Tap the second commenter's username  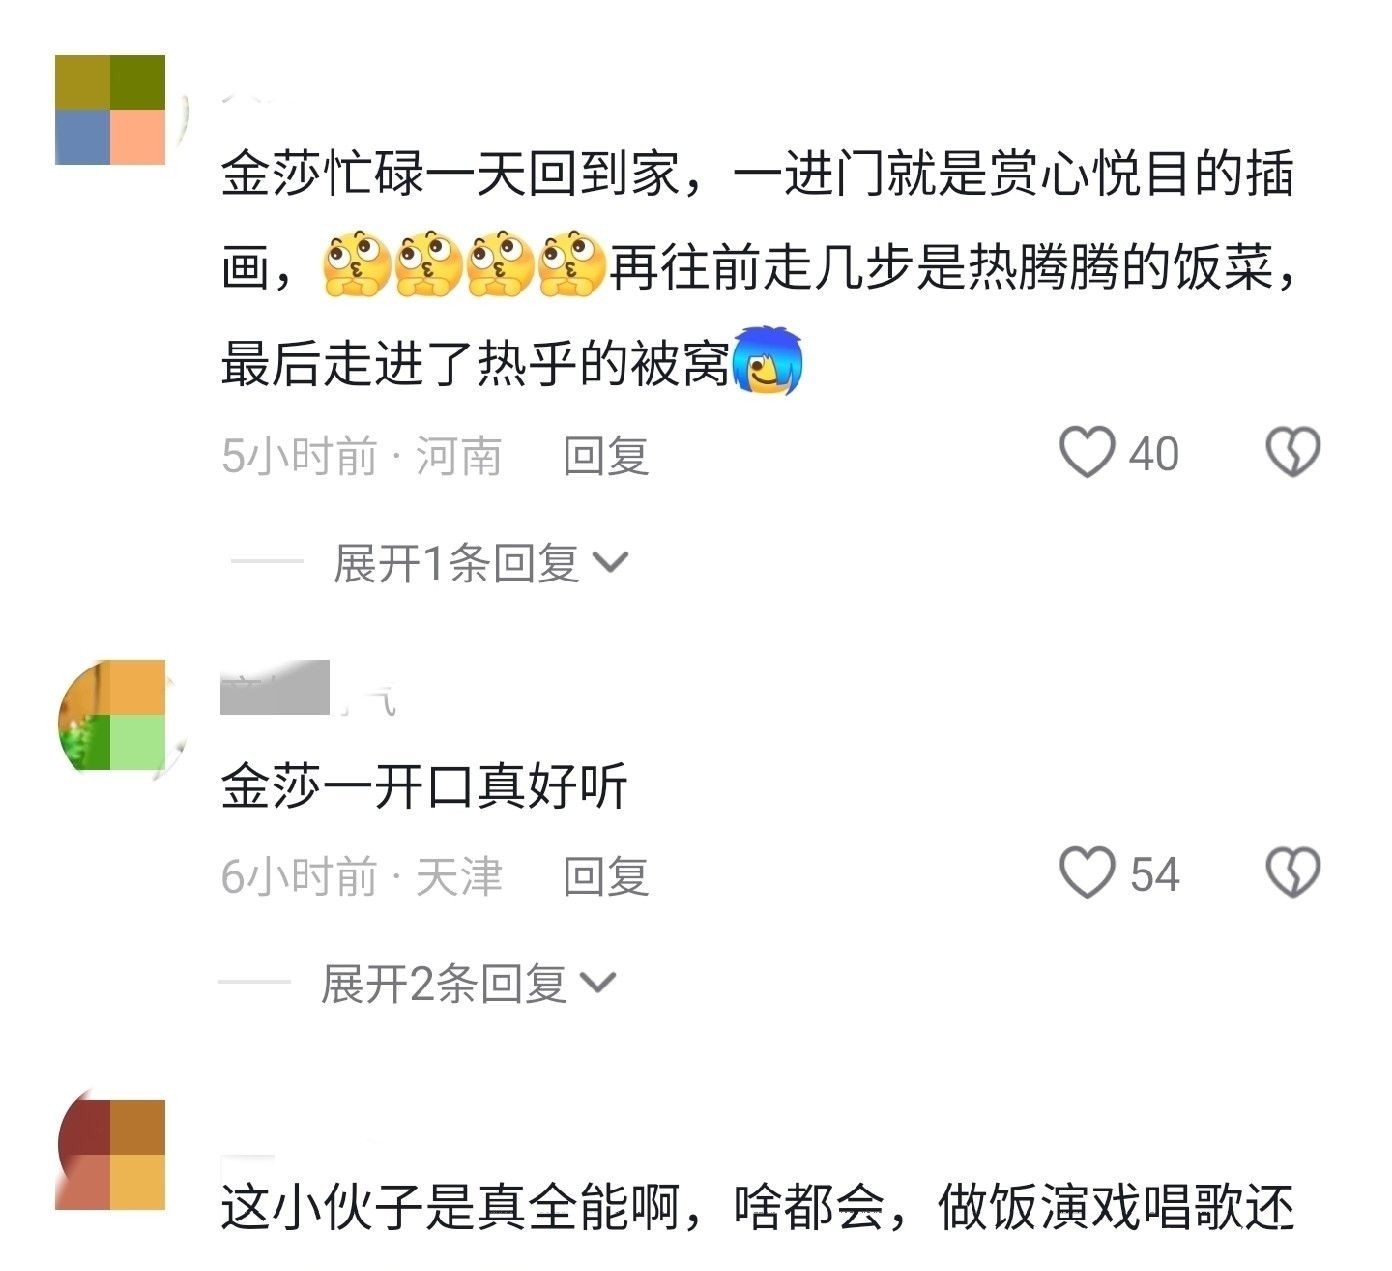pyautogui.click(x=308, y=689)
